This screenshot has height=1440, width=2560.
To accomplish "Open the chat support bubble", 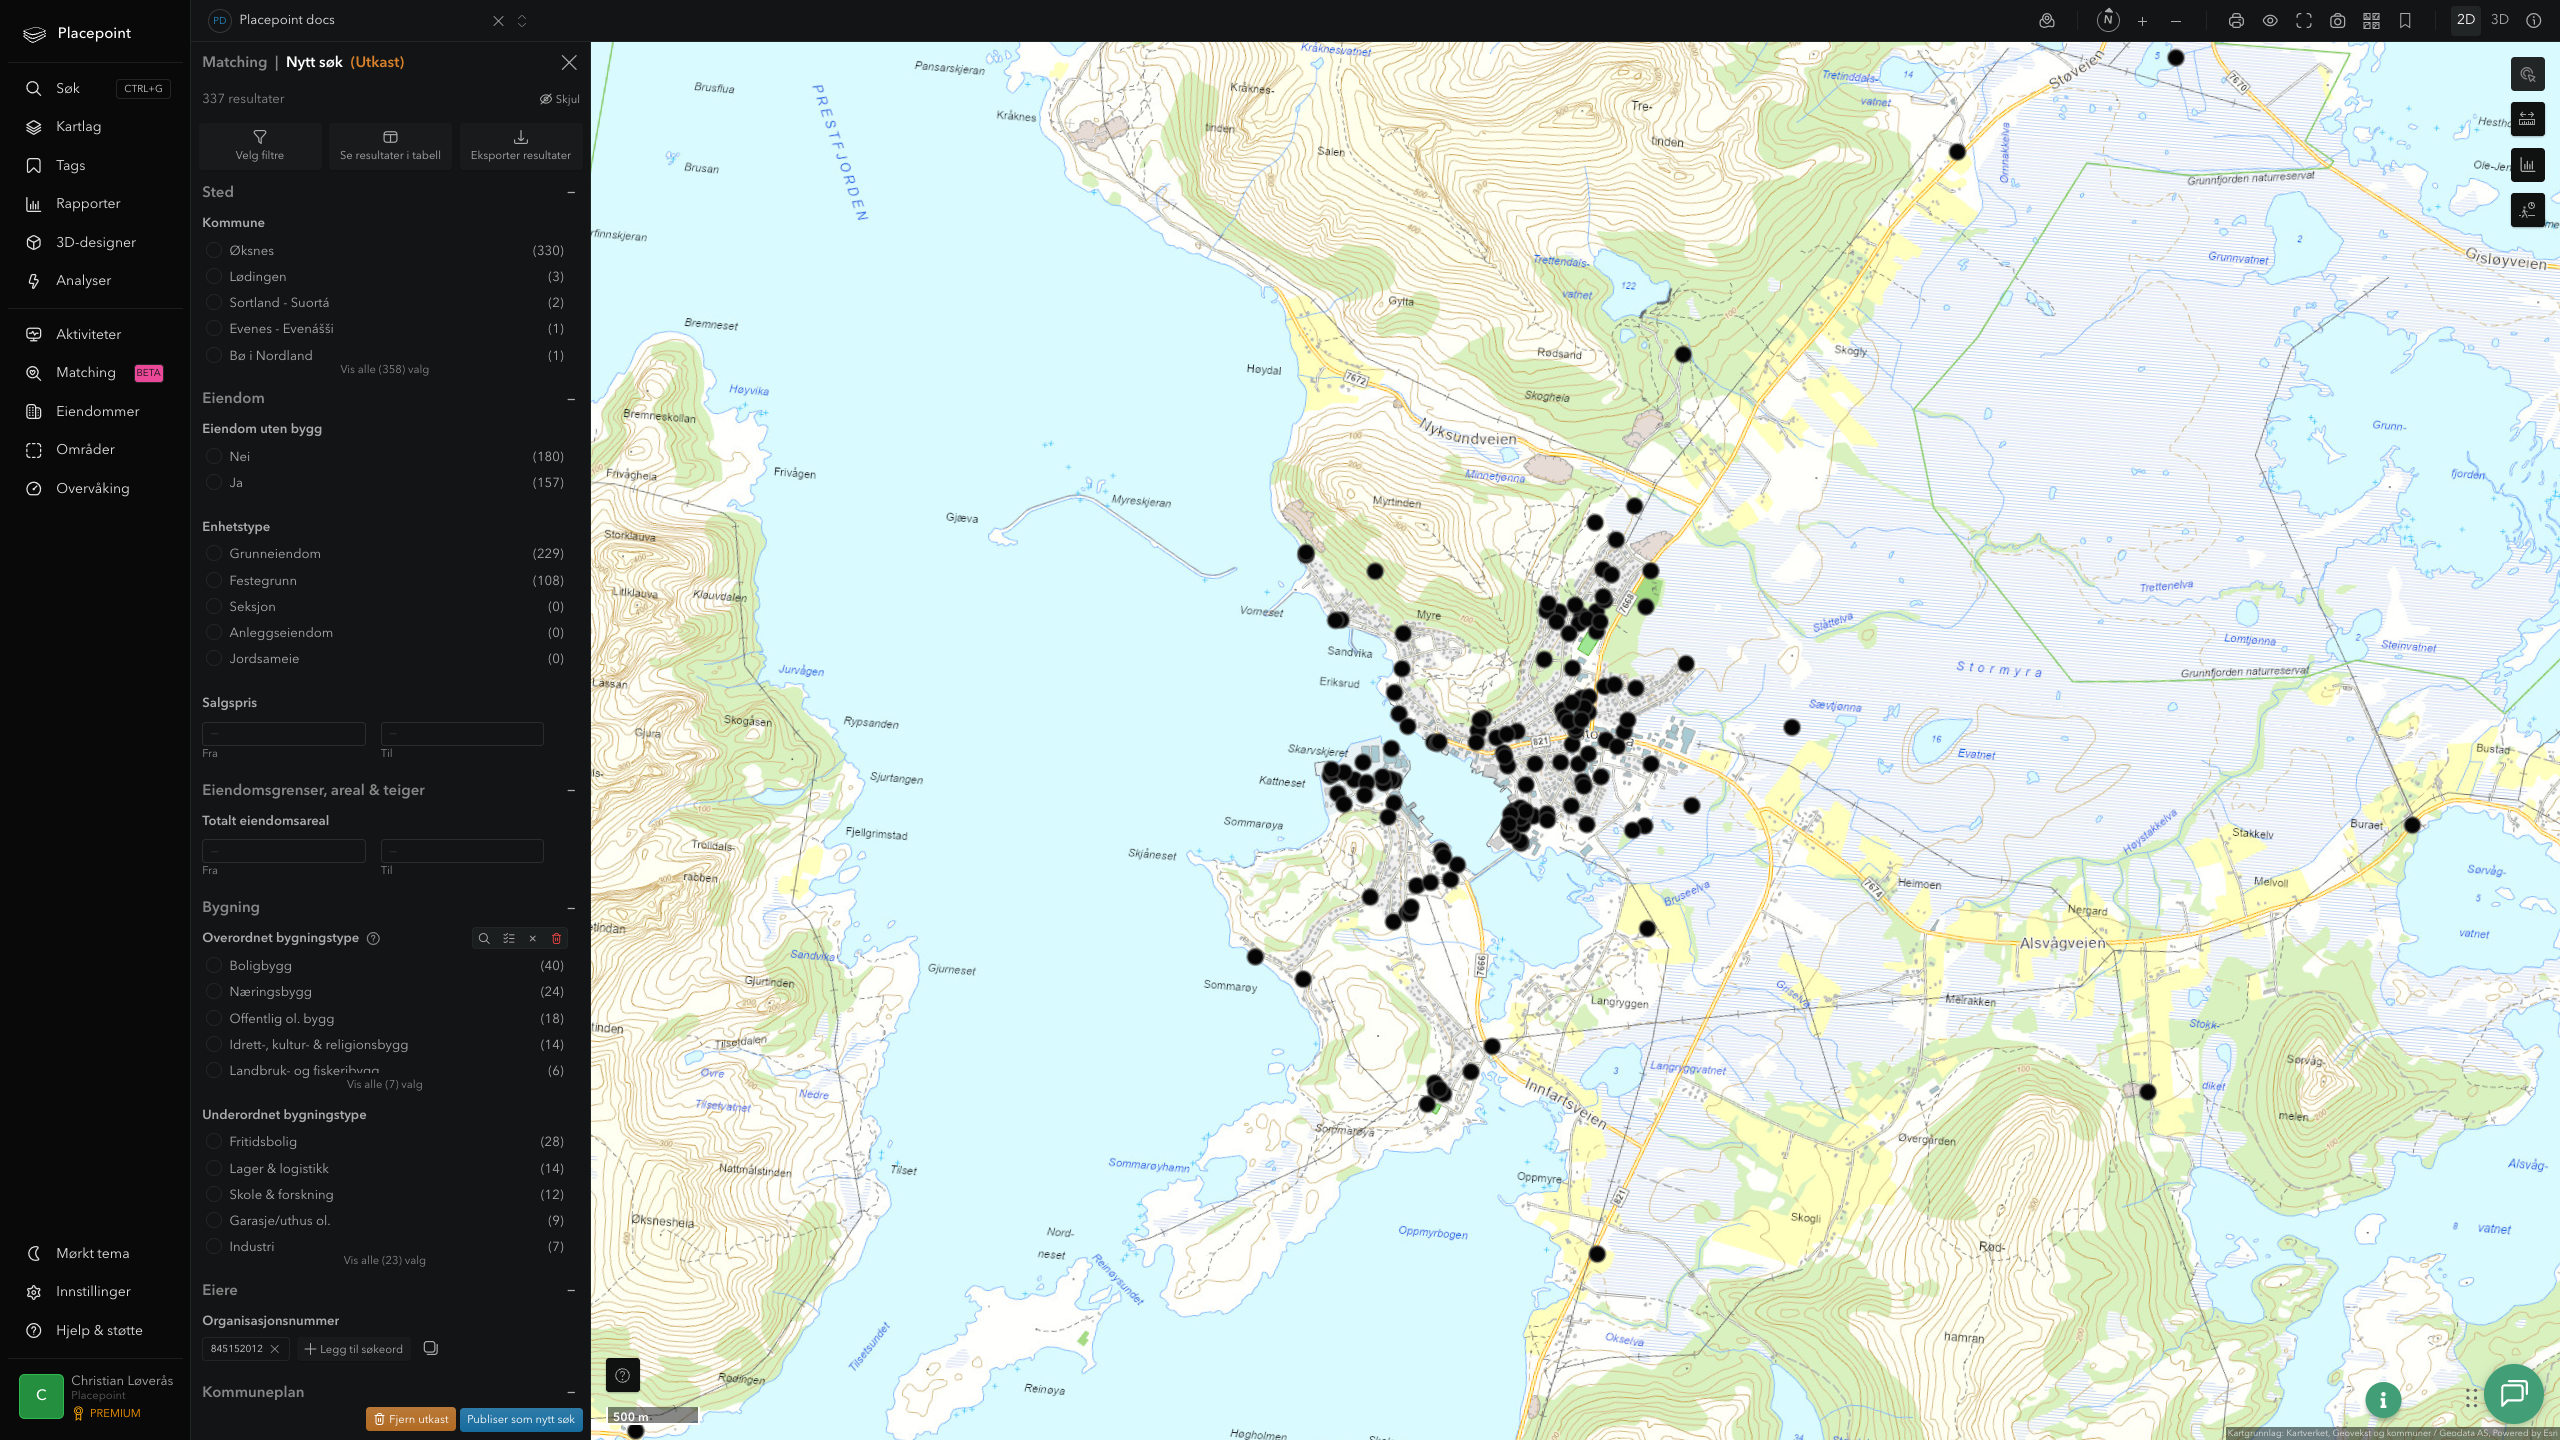I will [2514, 1393].
